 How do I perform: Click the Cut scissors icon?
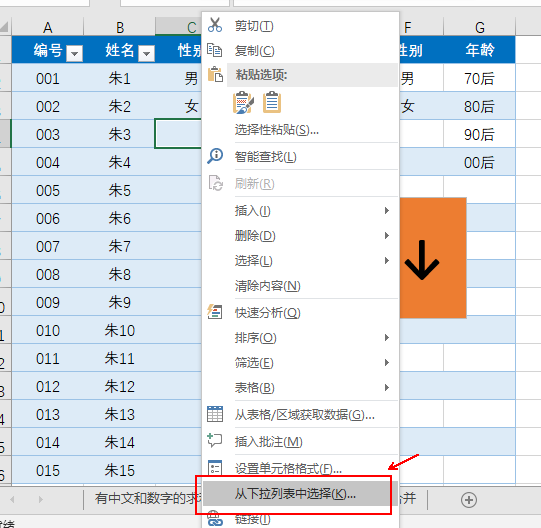[215, 25]
